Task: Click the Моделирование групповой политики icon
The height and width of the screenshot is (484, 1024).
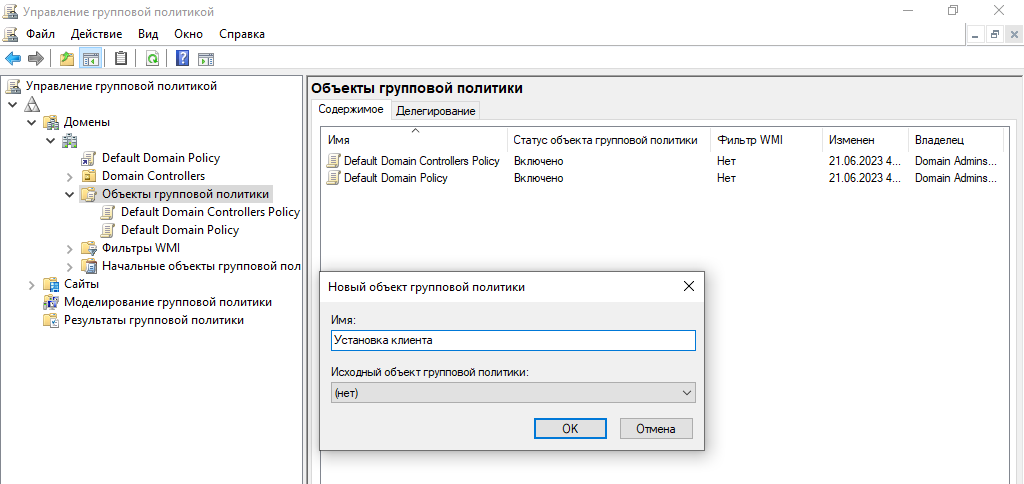Action: coord(51,302)
